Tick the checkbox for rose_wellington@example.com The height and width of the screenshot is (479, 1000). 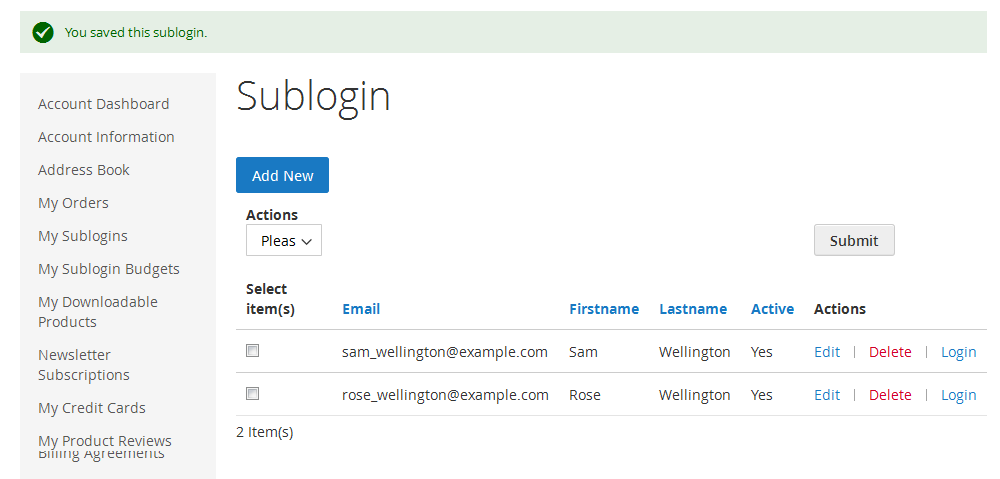(253, 394)
